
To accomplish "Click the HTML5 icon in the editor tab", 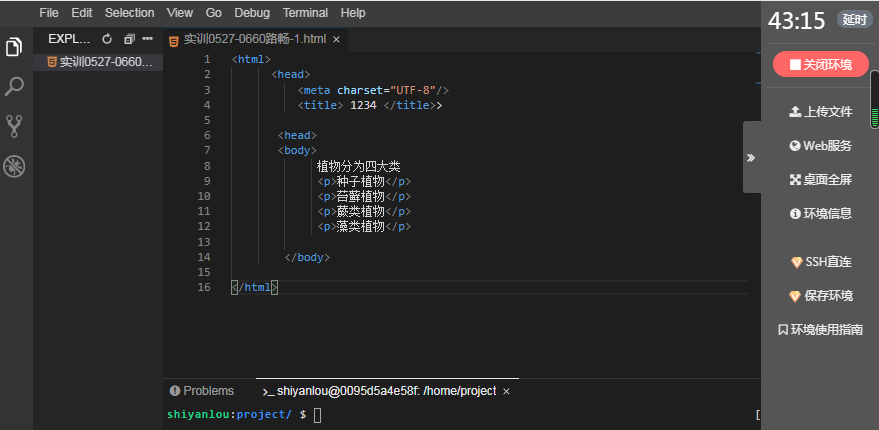I will (174, 40).
